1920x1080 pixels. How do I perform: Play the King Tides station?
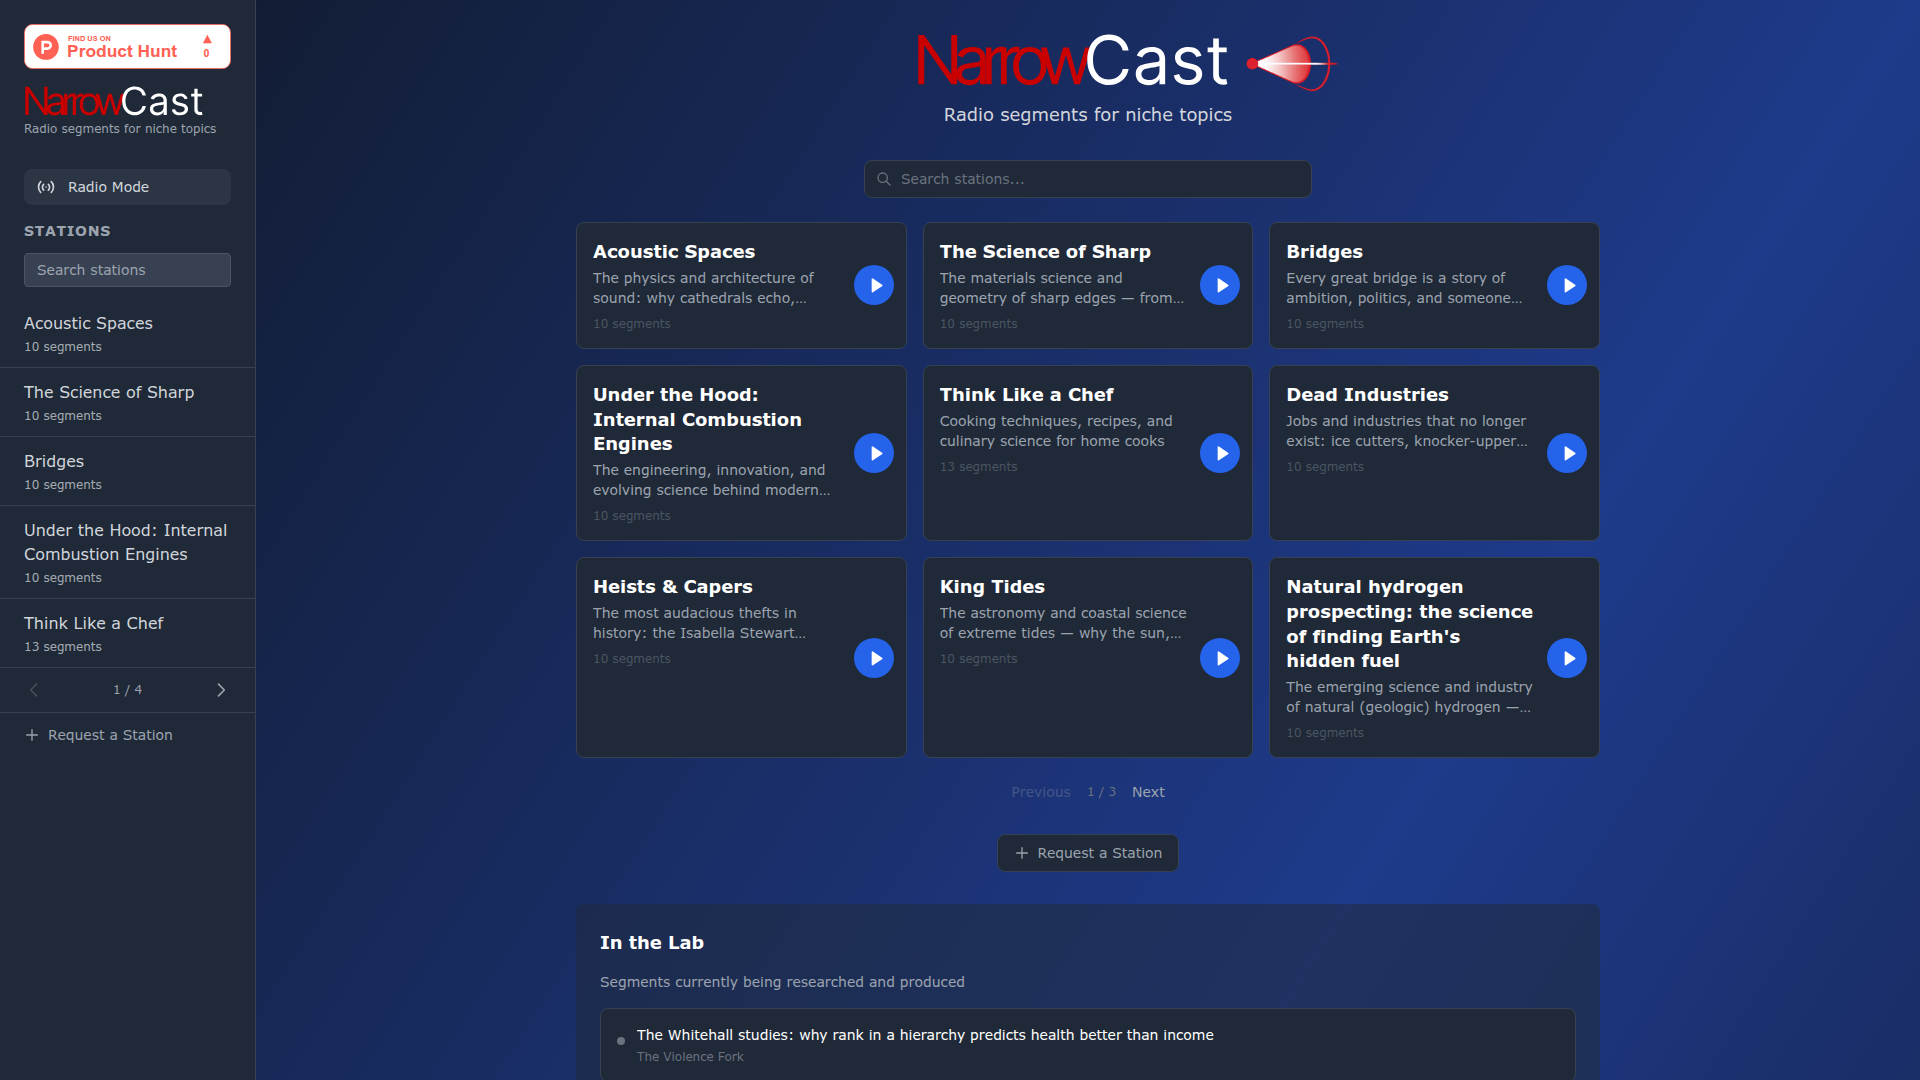click(1220, 658)
